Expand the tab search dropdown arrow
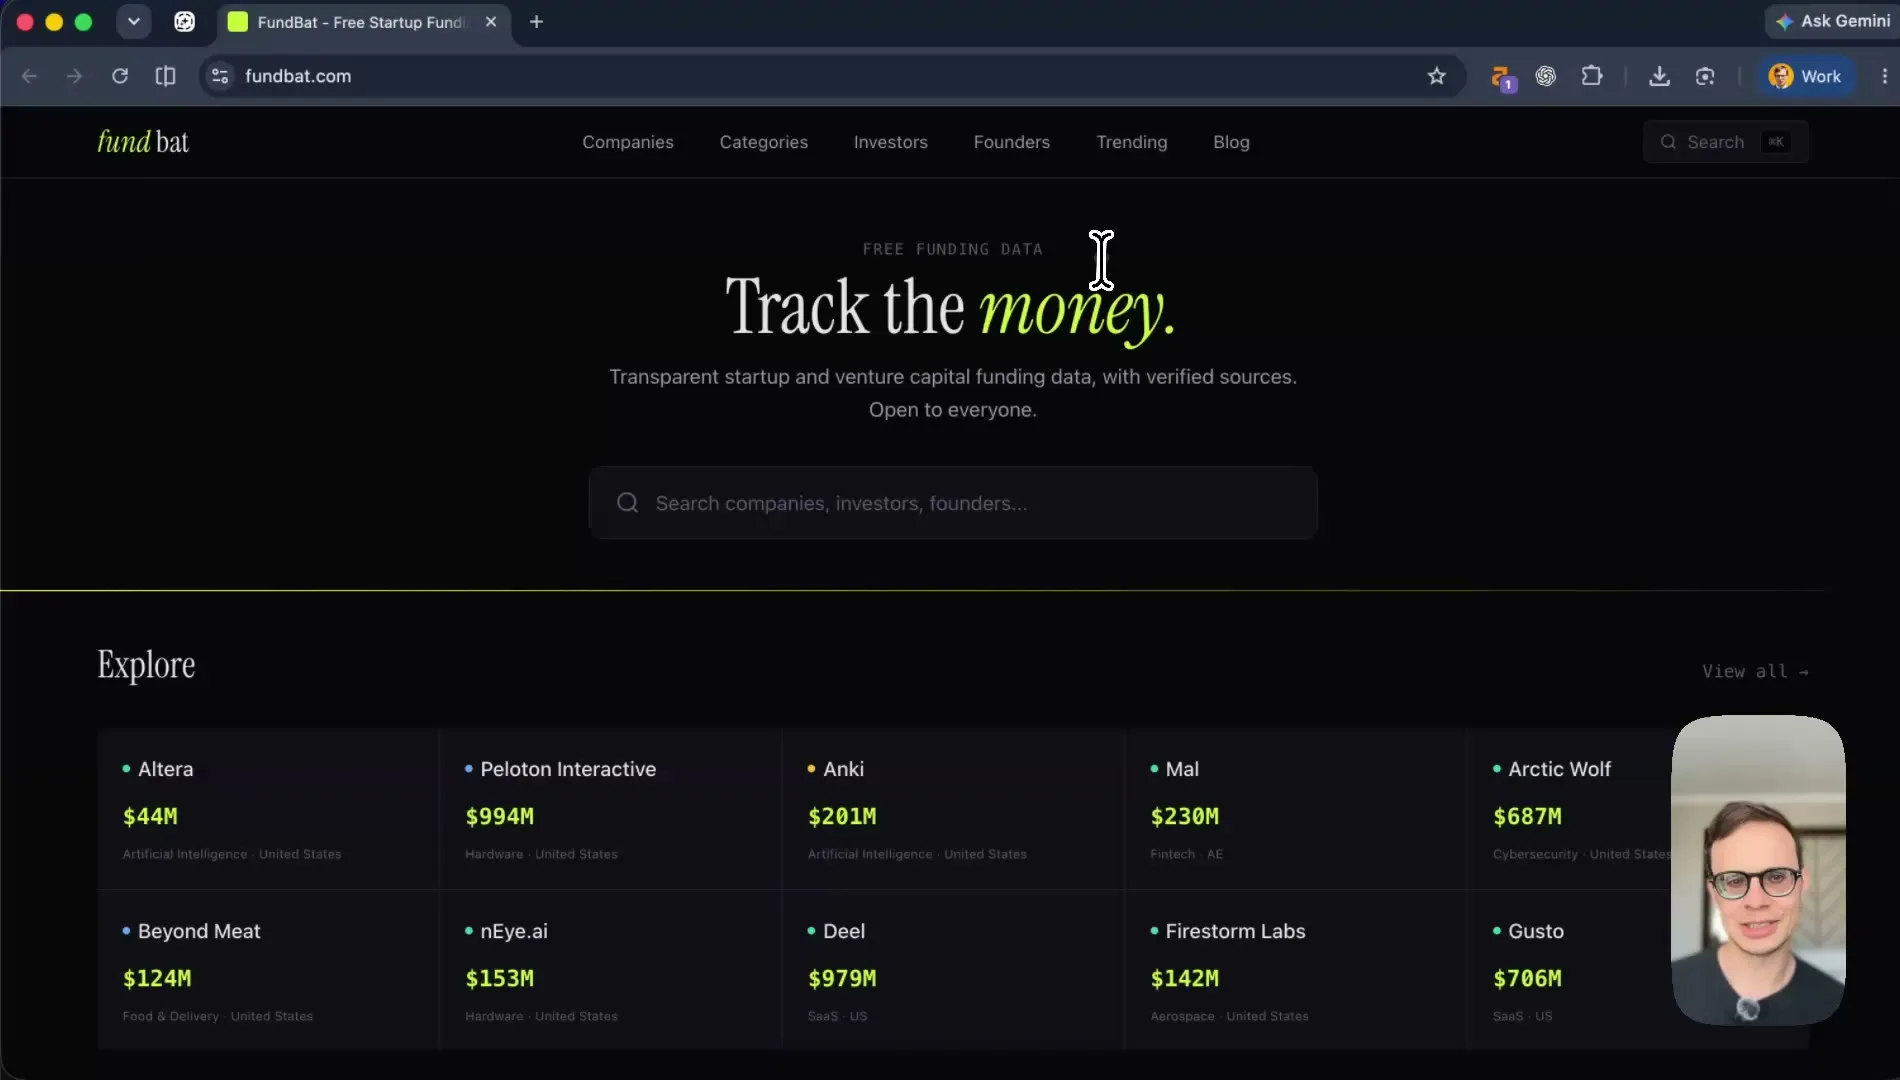1900x1080 pixels. (133, 21)
